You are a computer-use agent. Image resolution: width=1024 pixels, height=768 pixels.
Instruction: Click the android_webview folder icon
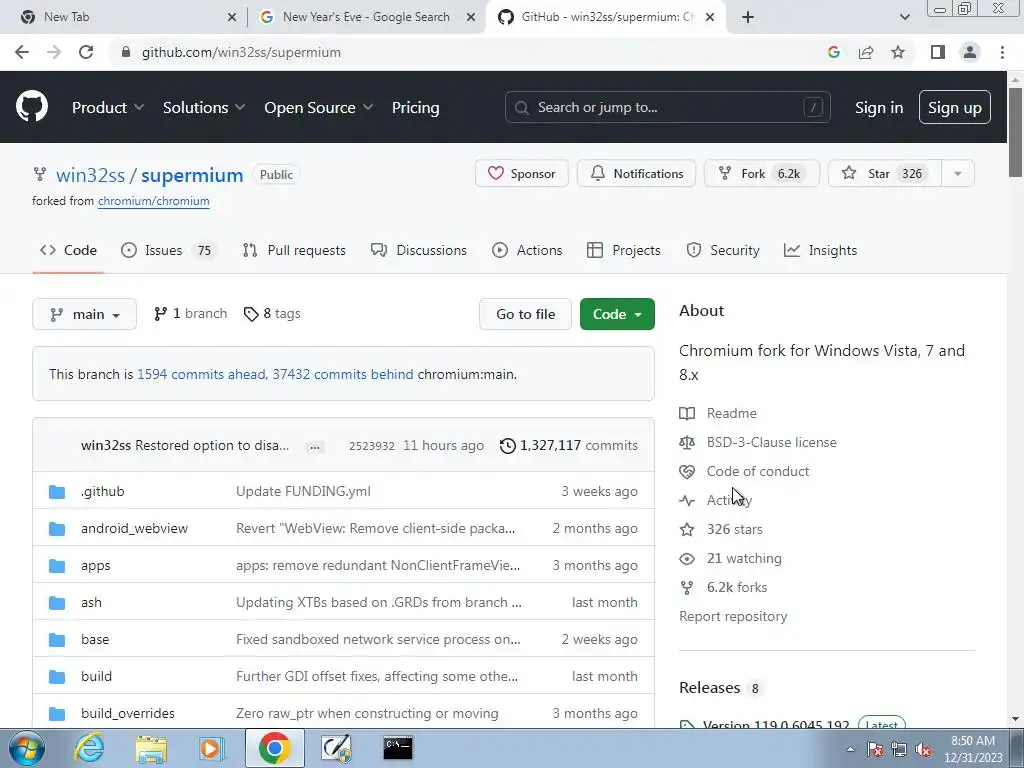[x=57, y=528]
